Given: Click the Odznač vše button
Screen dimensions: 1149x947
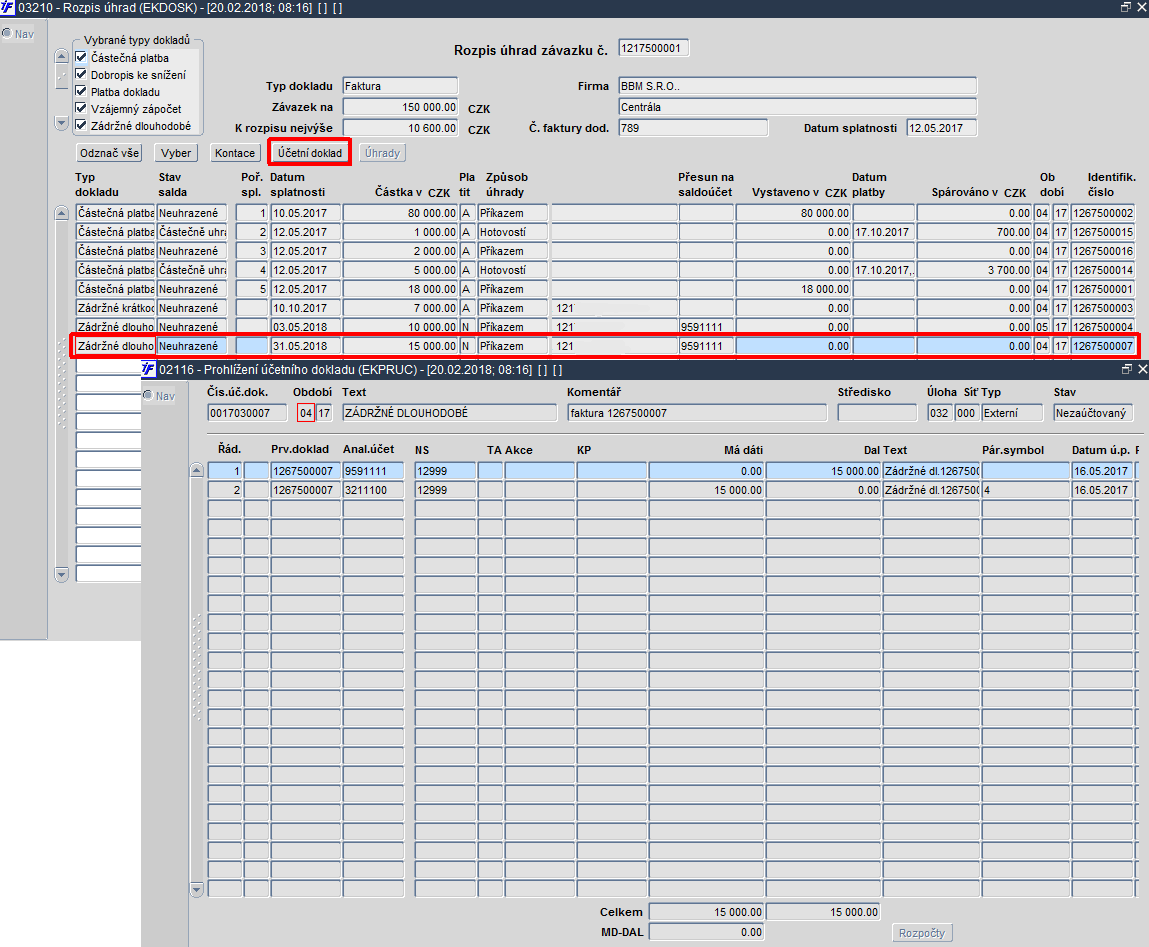Looking at the screenshot, I should click(109, 152).
